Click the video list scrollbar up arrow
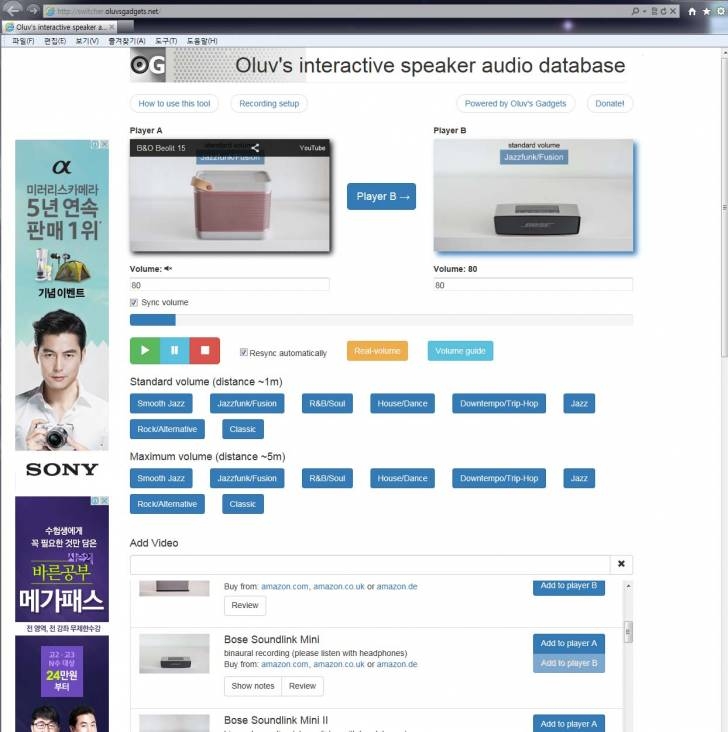Image resolution: width=728 pixels, height=732 pixels. 629,586
